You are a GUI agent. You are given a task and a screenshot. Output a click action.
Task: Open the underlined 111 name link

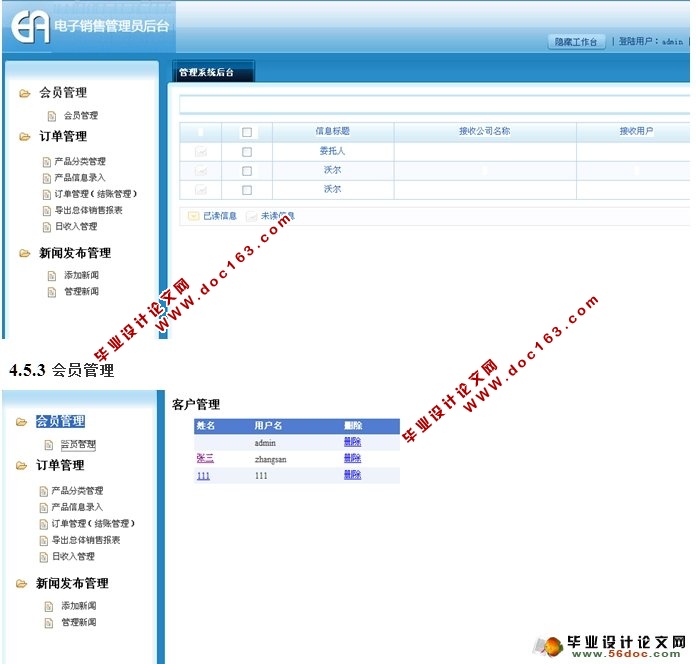pyautogui.click(x=203, y=476)
